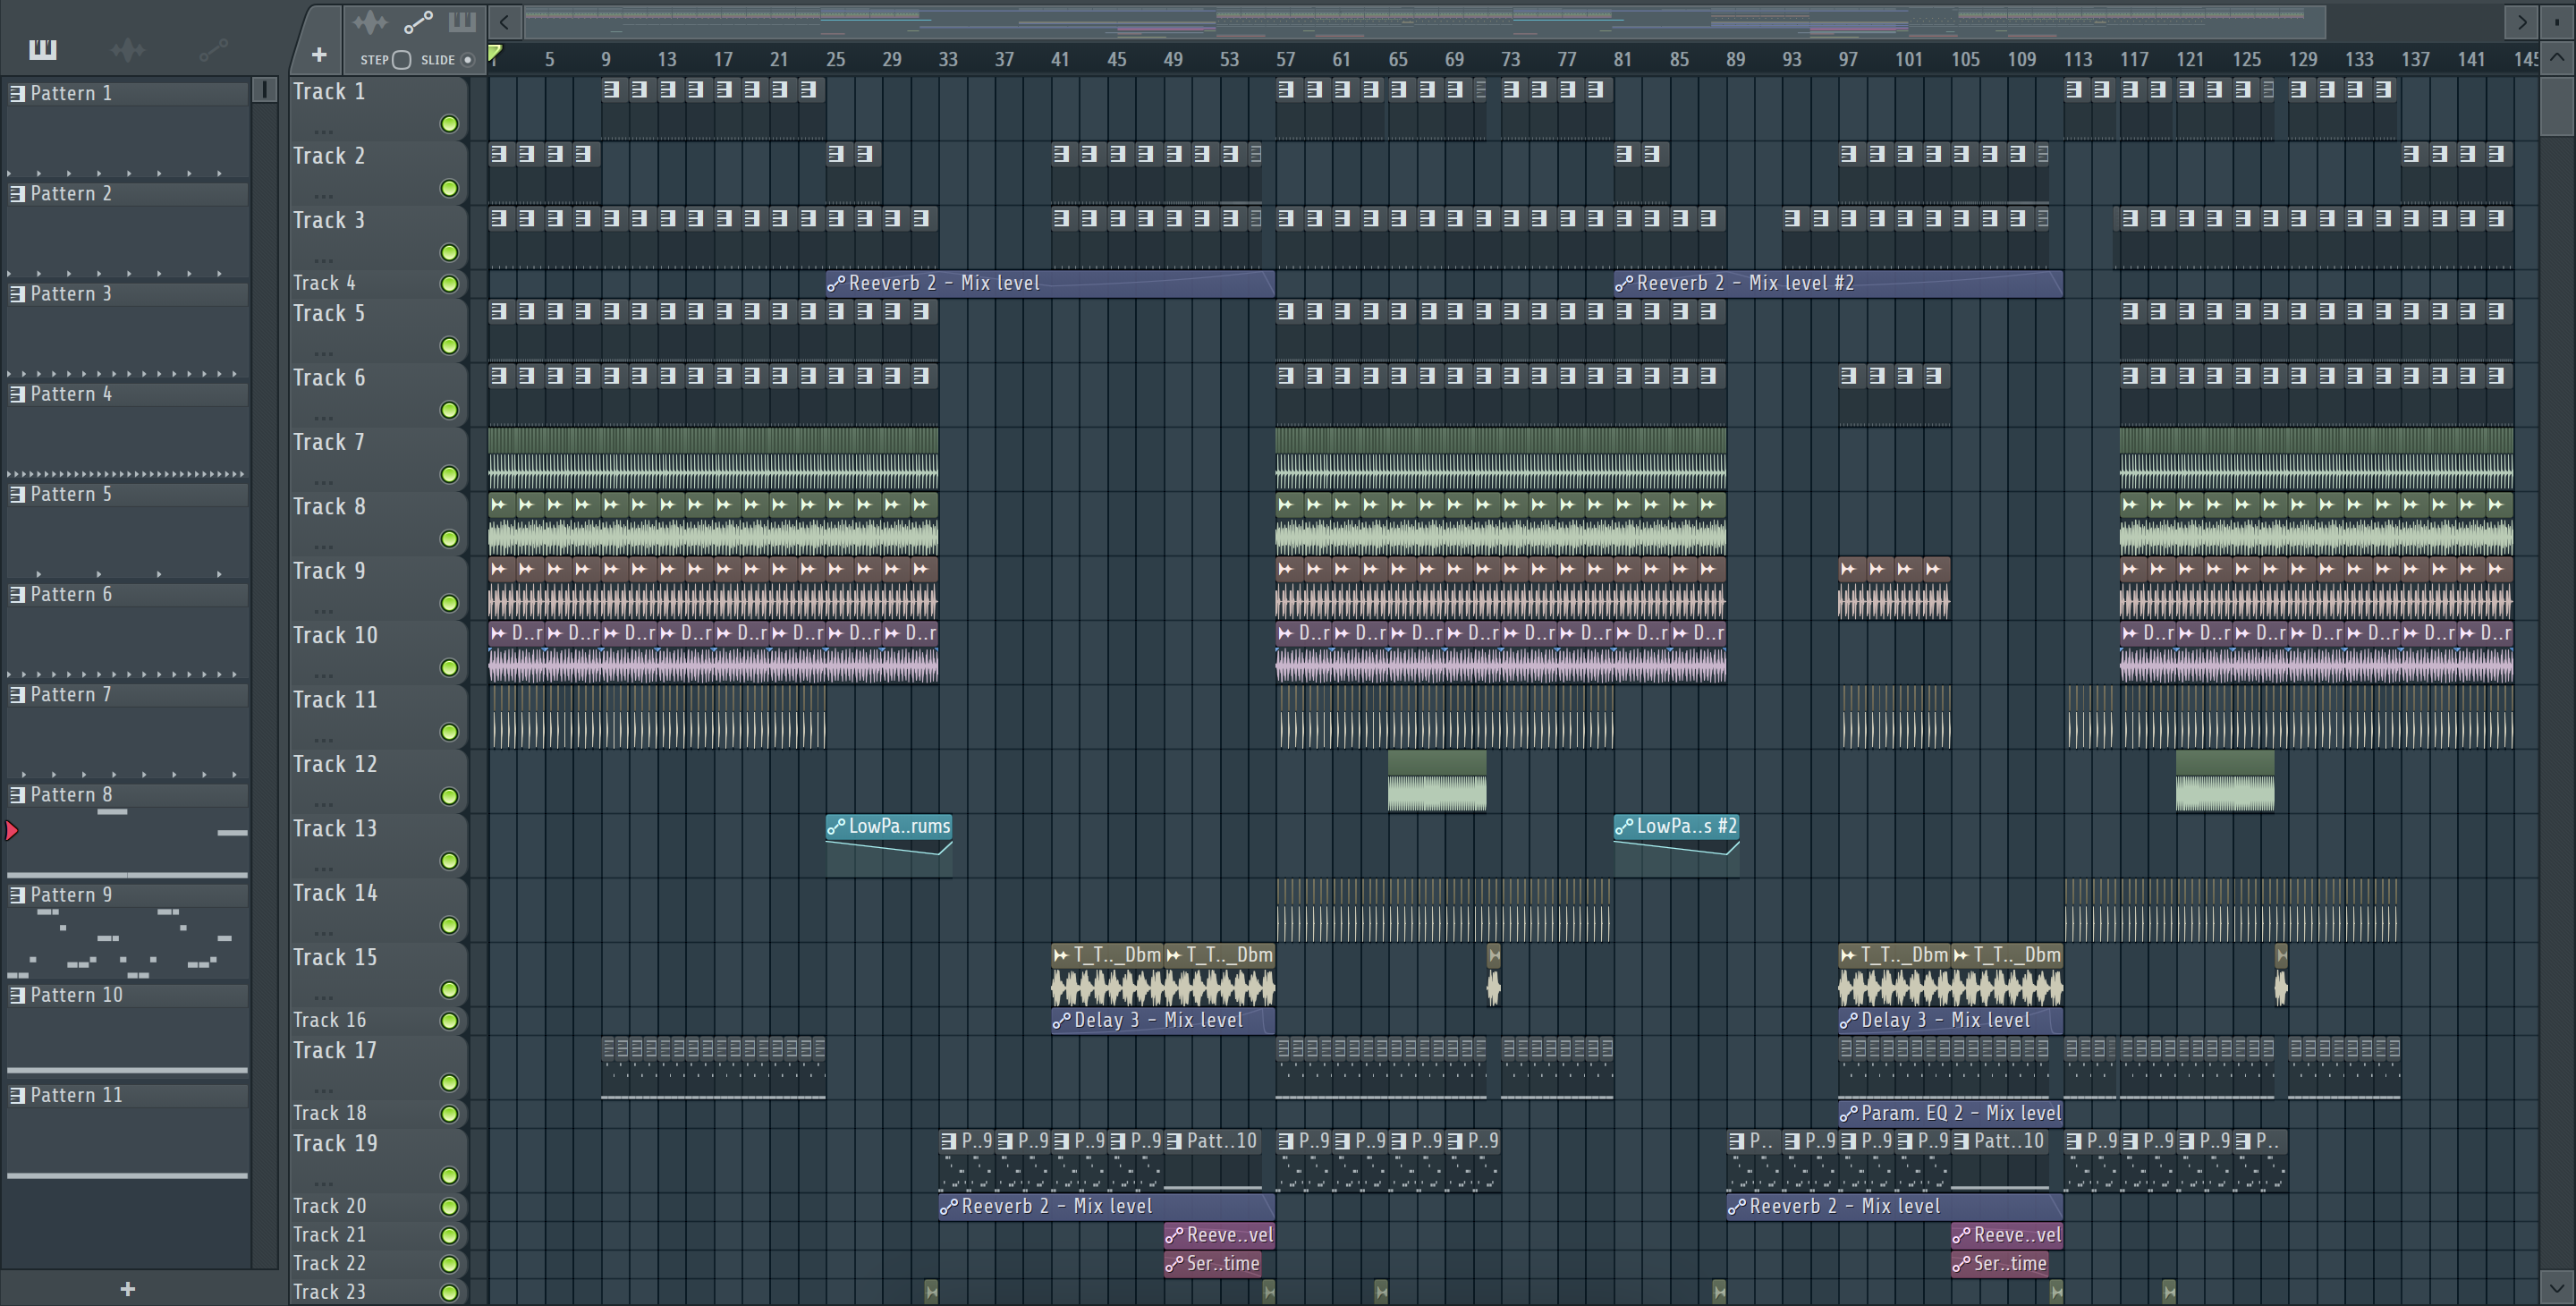Select the Track 8 header
The image size is (2576, 1306).
[x=378, y=523]
